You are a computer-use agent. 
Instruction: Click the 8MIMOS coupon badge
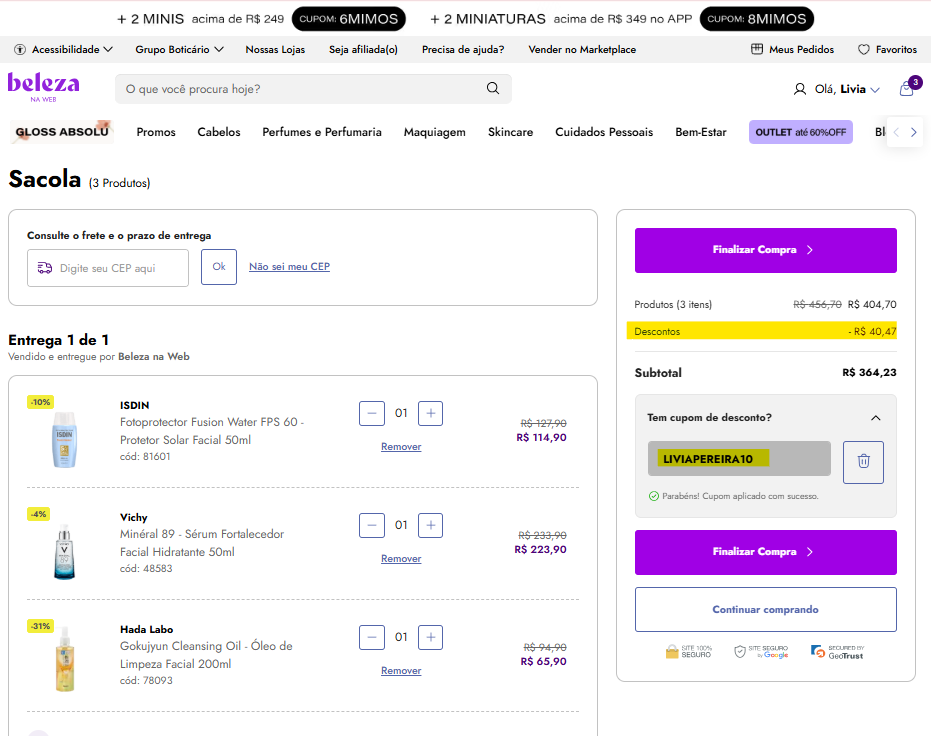(x=756, y=19)
